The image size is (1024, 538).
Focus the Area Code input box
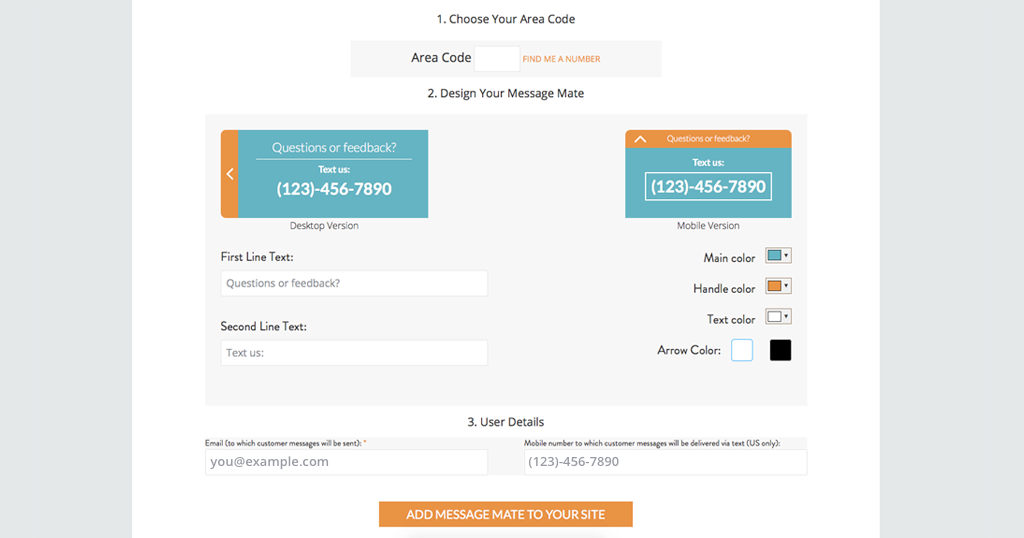pos(497,58)
